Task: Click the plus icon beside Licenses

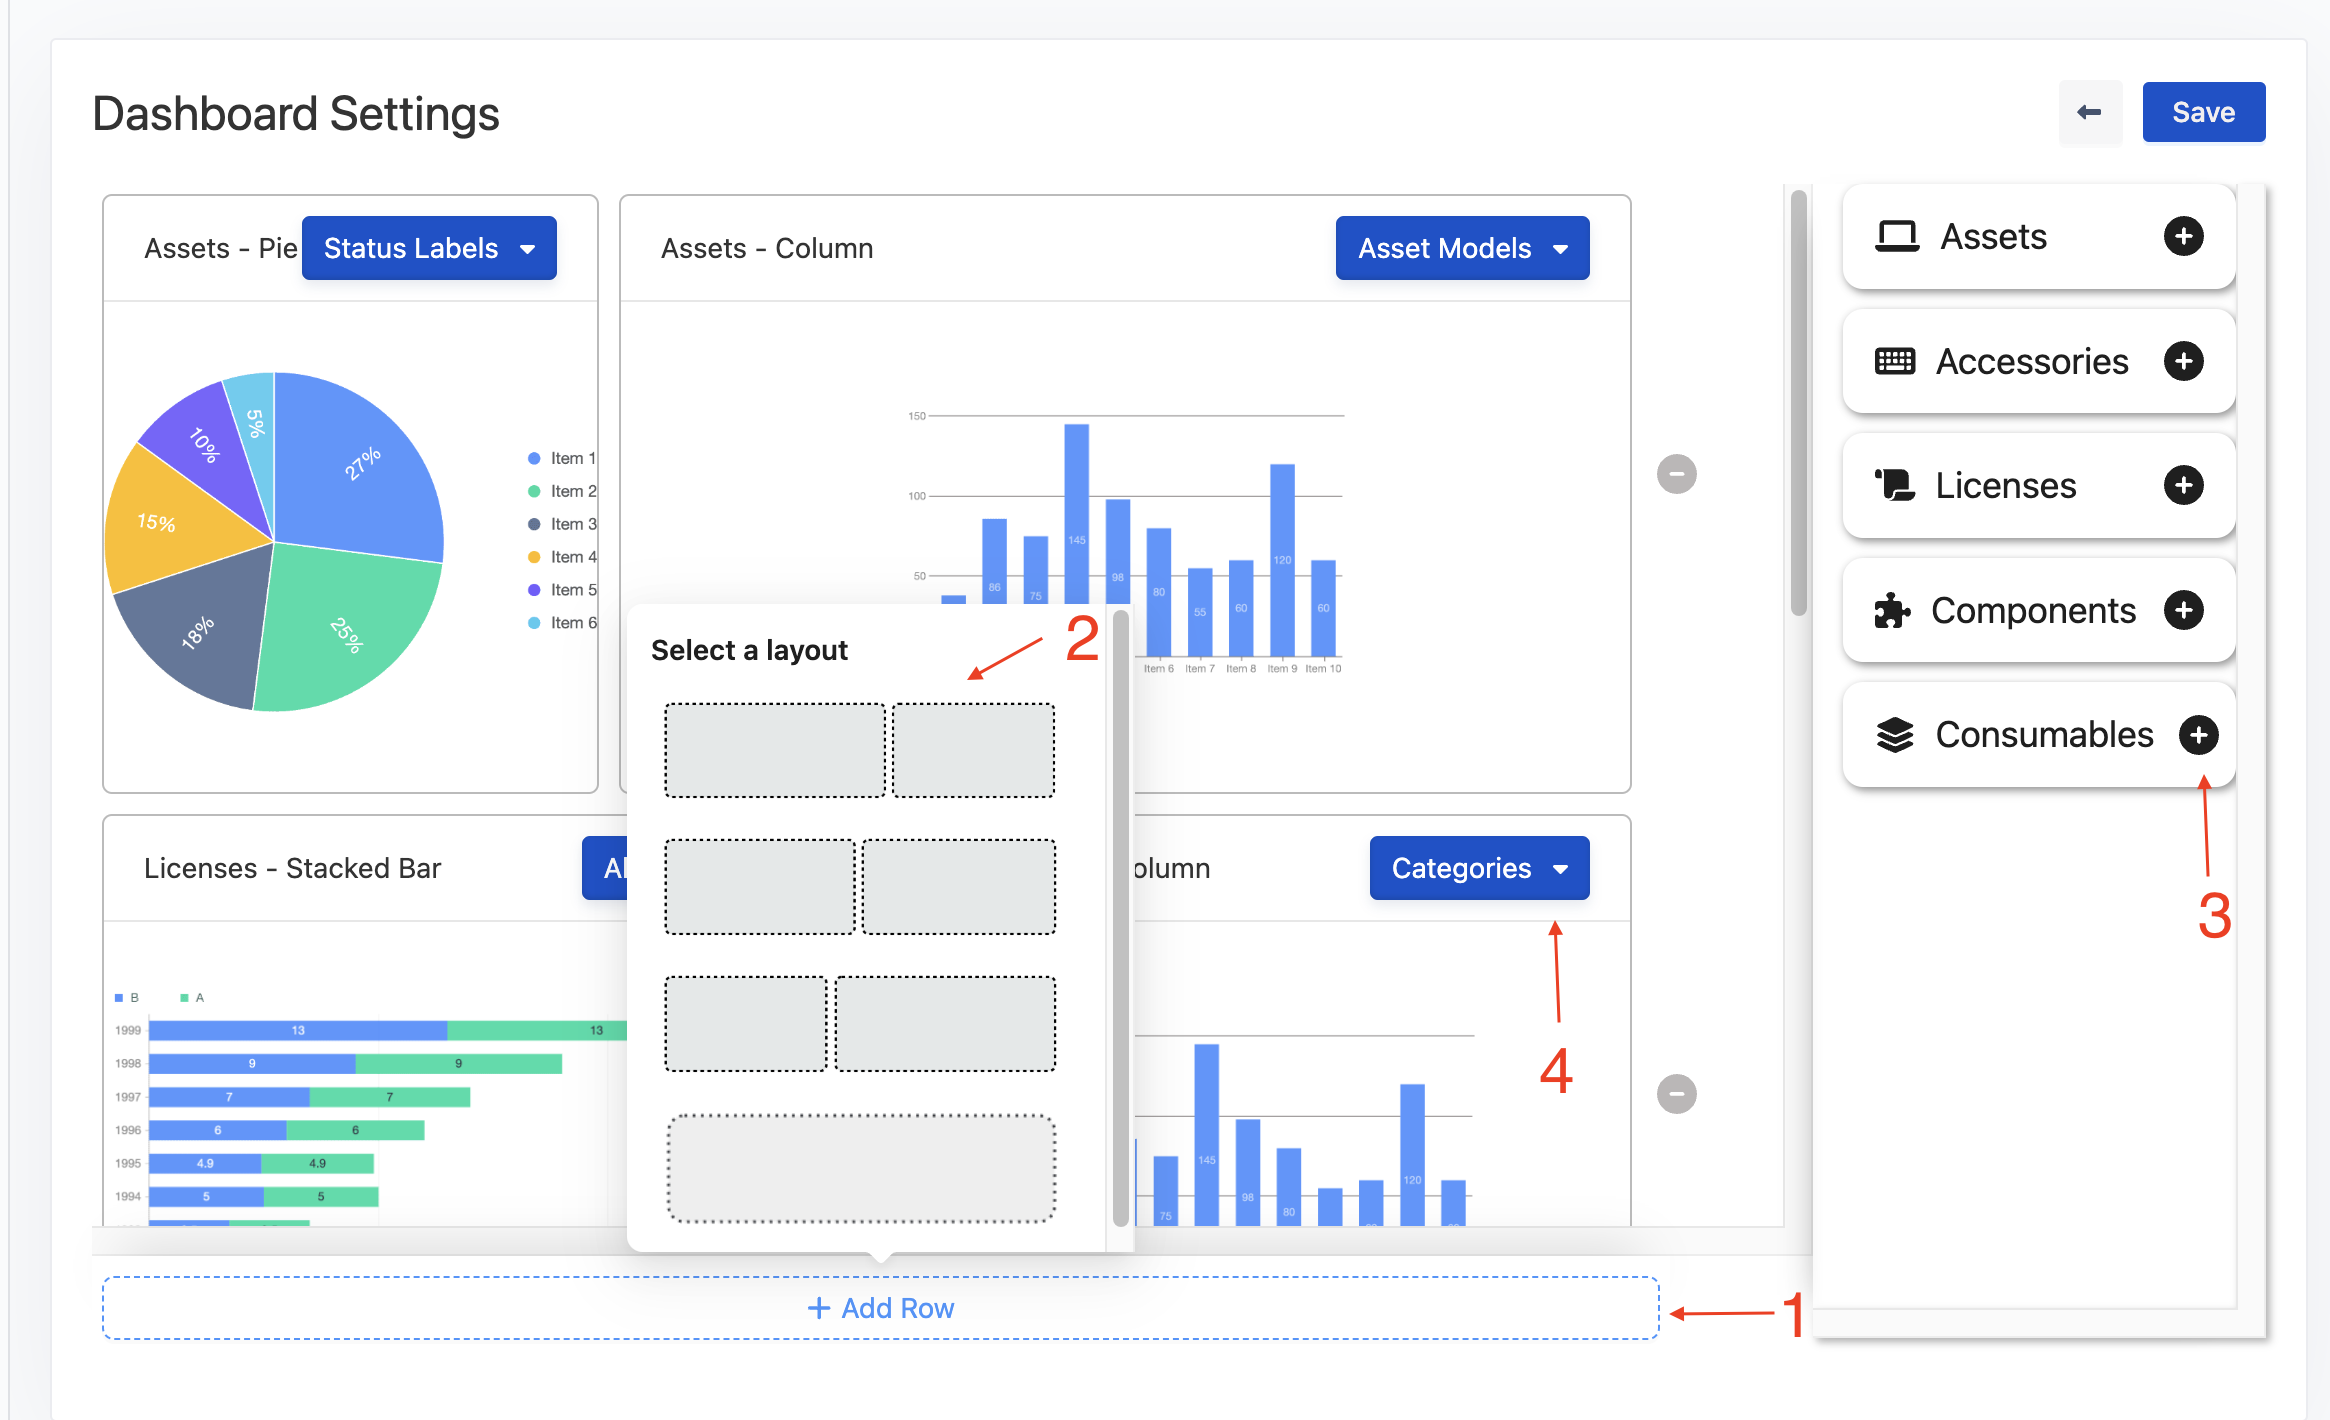Action: coord(2183,486)
